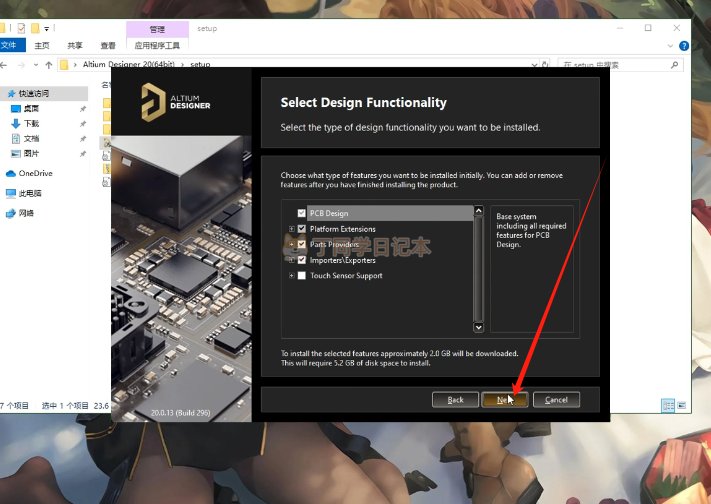The image size is (711, 504).
Task: Click the feature list scroll-down arrow
Action: [x=477, y=327]
